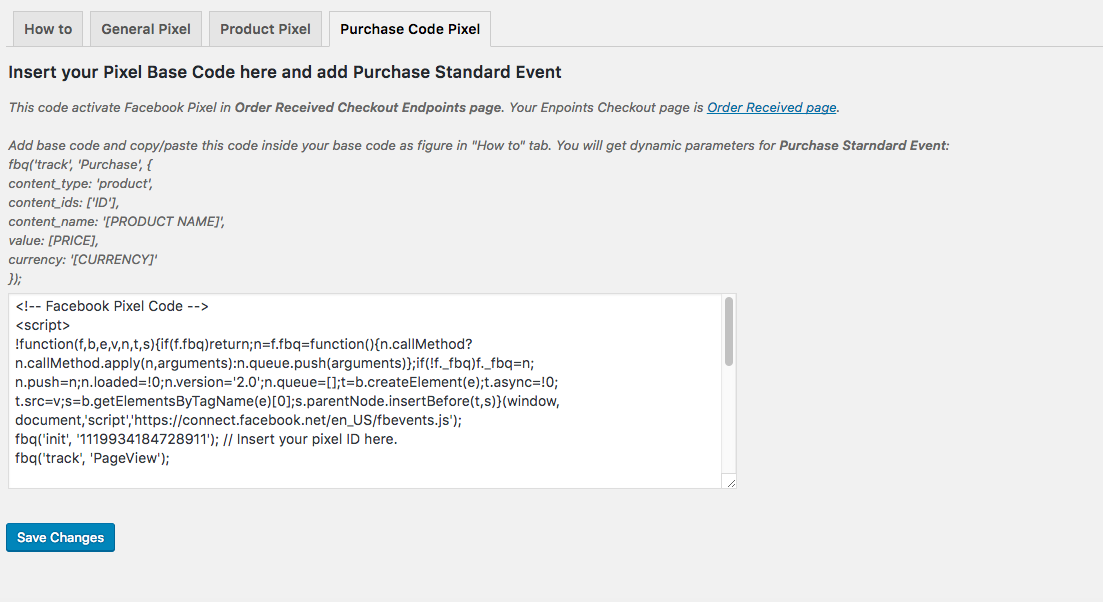
Task: Click the scrollbar track below the thumb
Action: click(x=729, y=418)
